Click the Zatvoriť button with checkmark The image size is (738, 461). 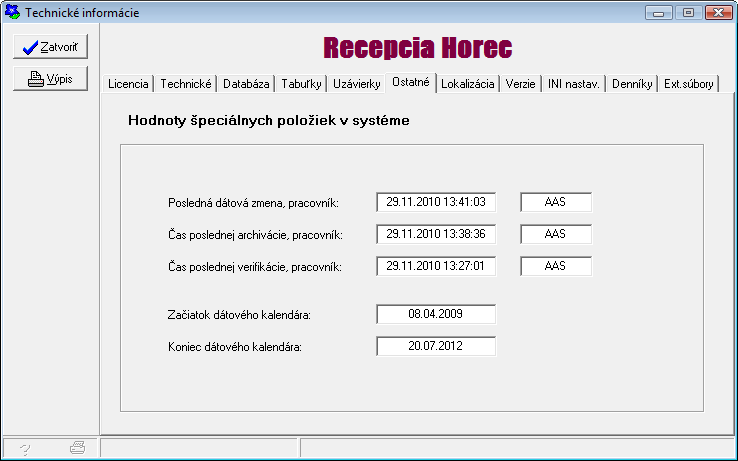pyautogui.click(x=50, y=47)
